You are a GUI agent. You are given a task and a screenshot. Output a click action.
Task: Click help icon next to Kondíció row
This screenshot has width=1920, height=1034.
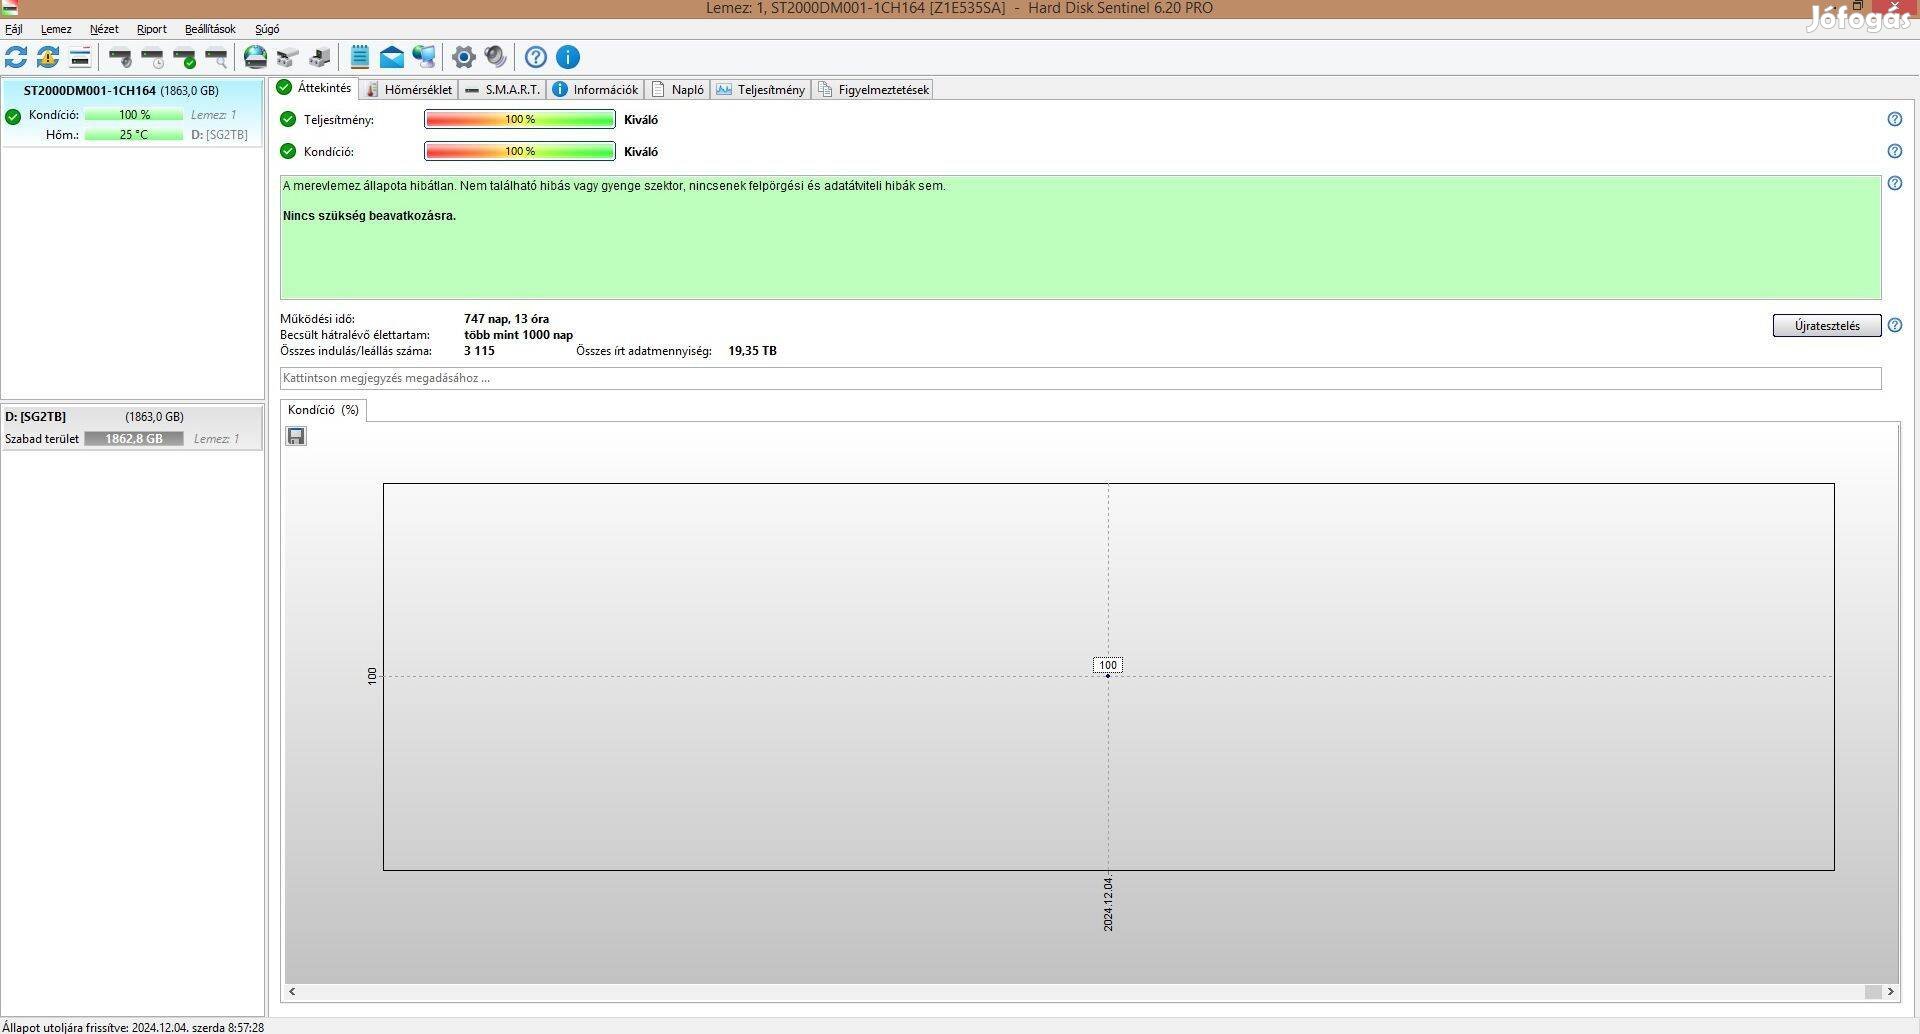1895,151
